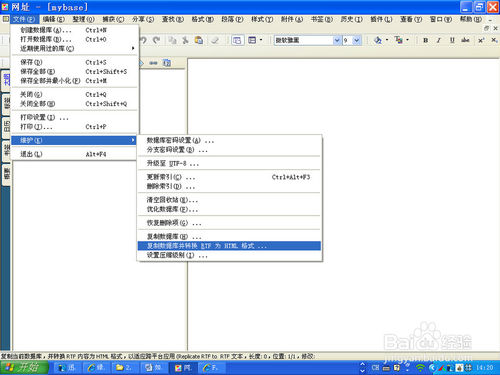Choose 保存全部并最小化 menu item
This screenshot has width=500, height=375.
[x=75, y=81]
